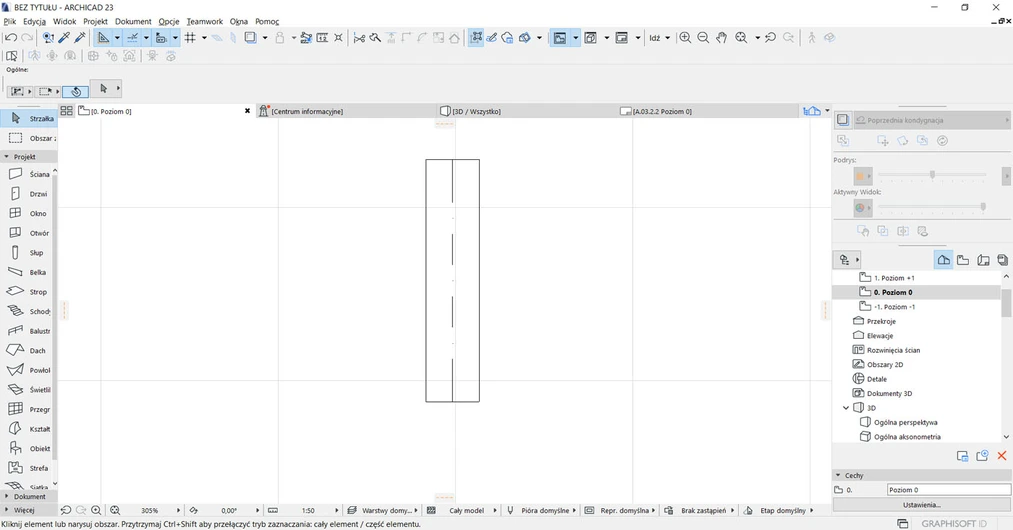Toggle the grid snap hash icon
The image size is (1013, 530).
click(190, 37)
